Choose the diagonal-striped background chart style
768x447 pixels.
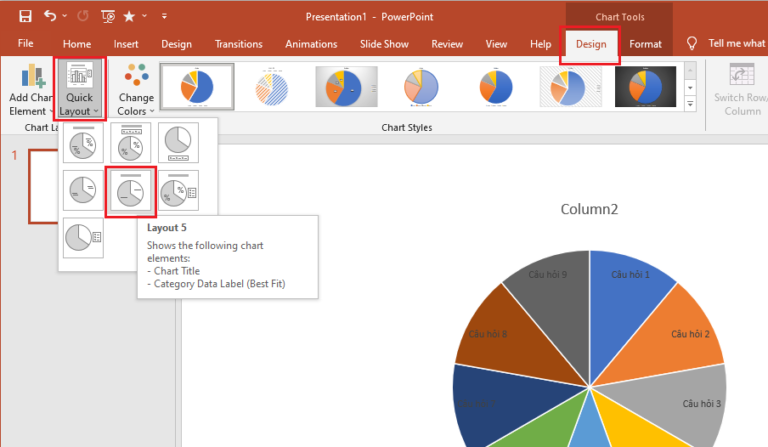click(x=570, y=87)
